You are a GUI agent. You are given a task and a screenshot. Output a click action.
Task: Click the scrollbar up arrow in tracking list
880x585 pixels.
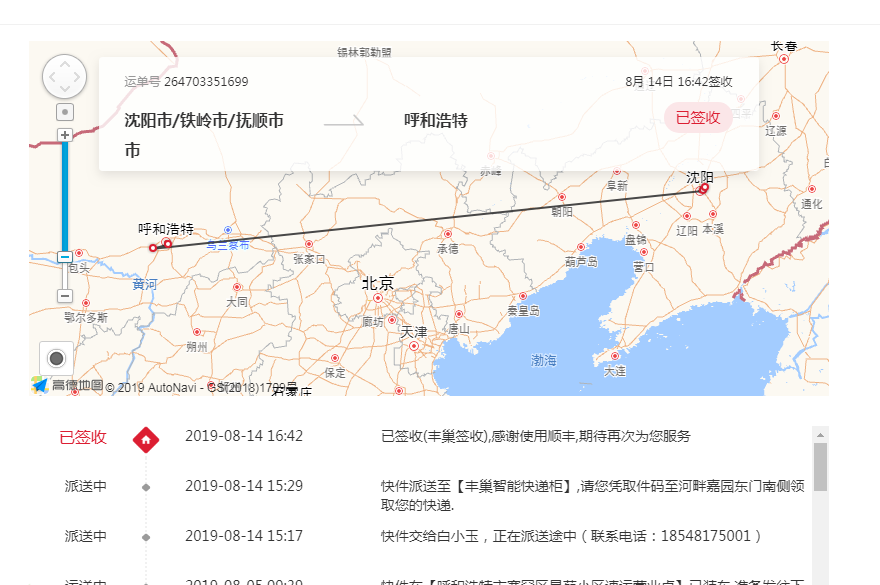(x=820, y=434)
